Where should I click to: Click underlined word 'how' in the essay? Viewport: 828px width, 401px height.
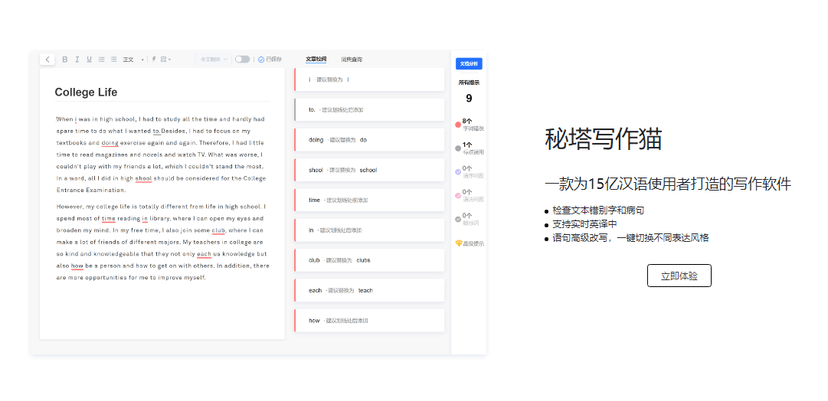pyautogui.click(x=77, y=266)
